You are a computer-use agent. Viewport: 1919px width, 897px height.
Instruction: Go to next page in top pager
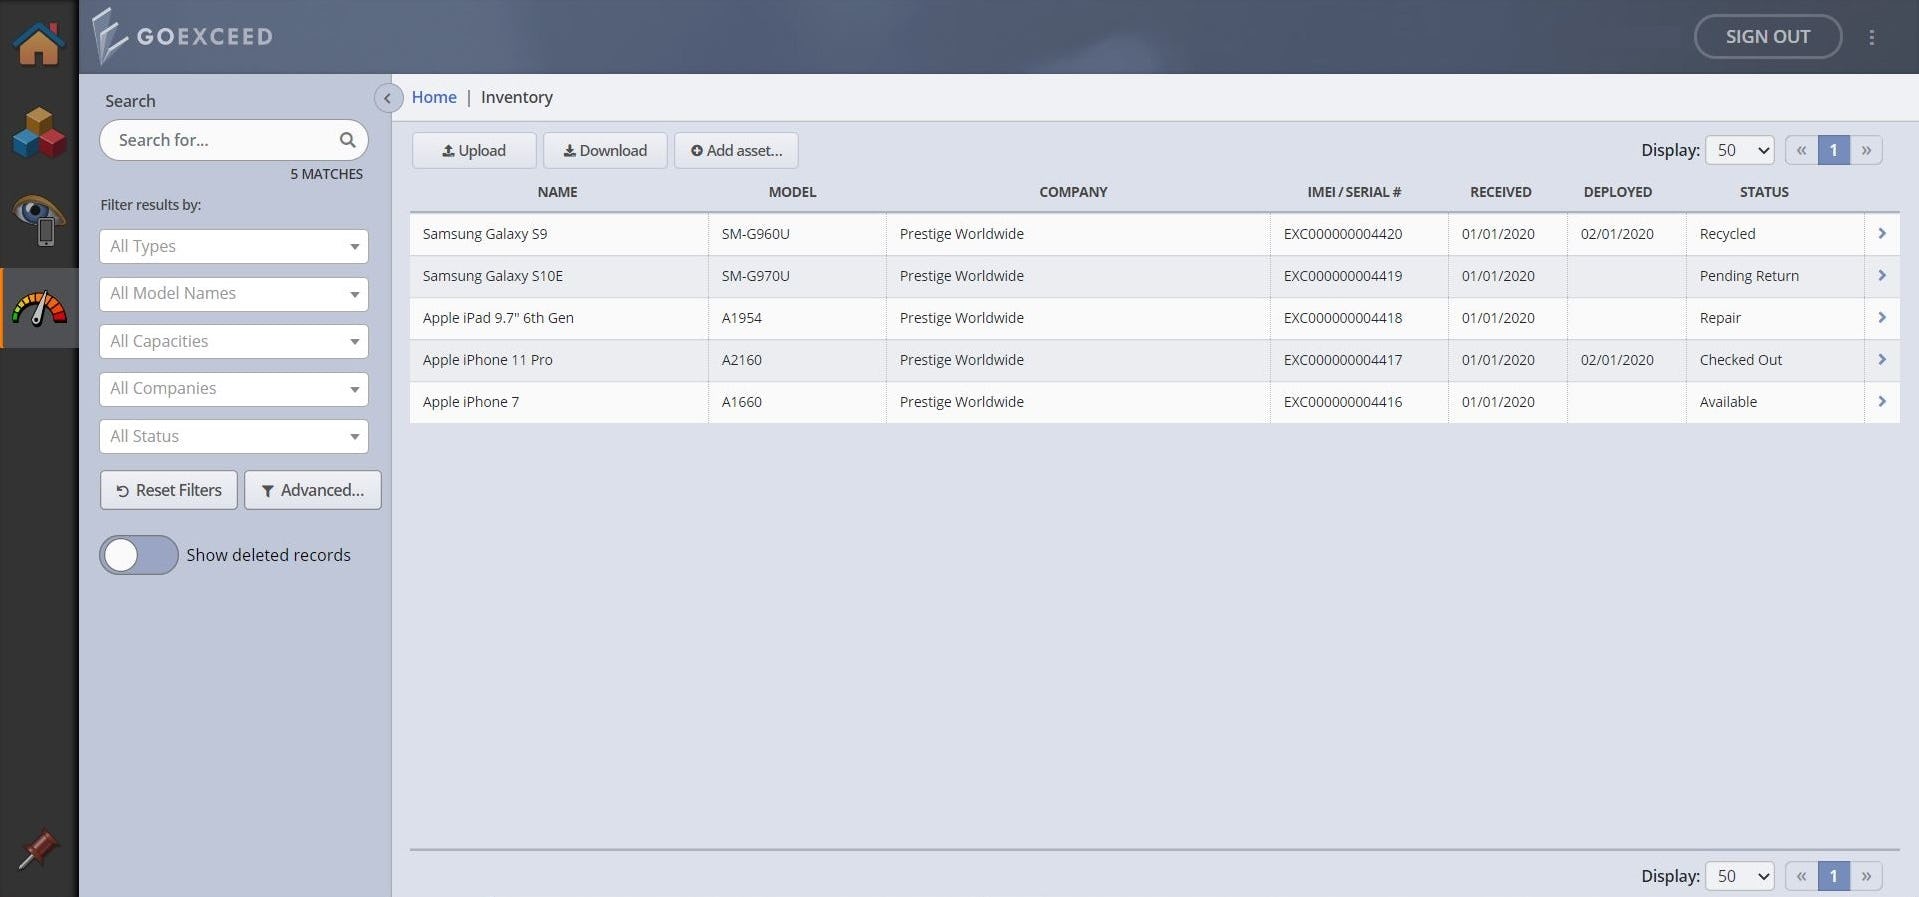(1866, 150)
